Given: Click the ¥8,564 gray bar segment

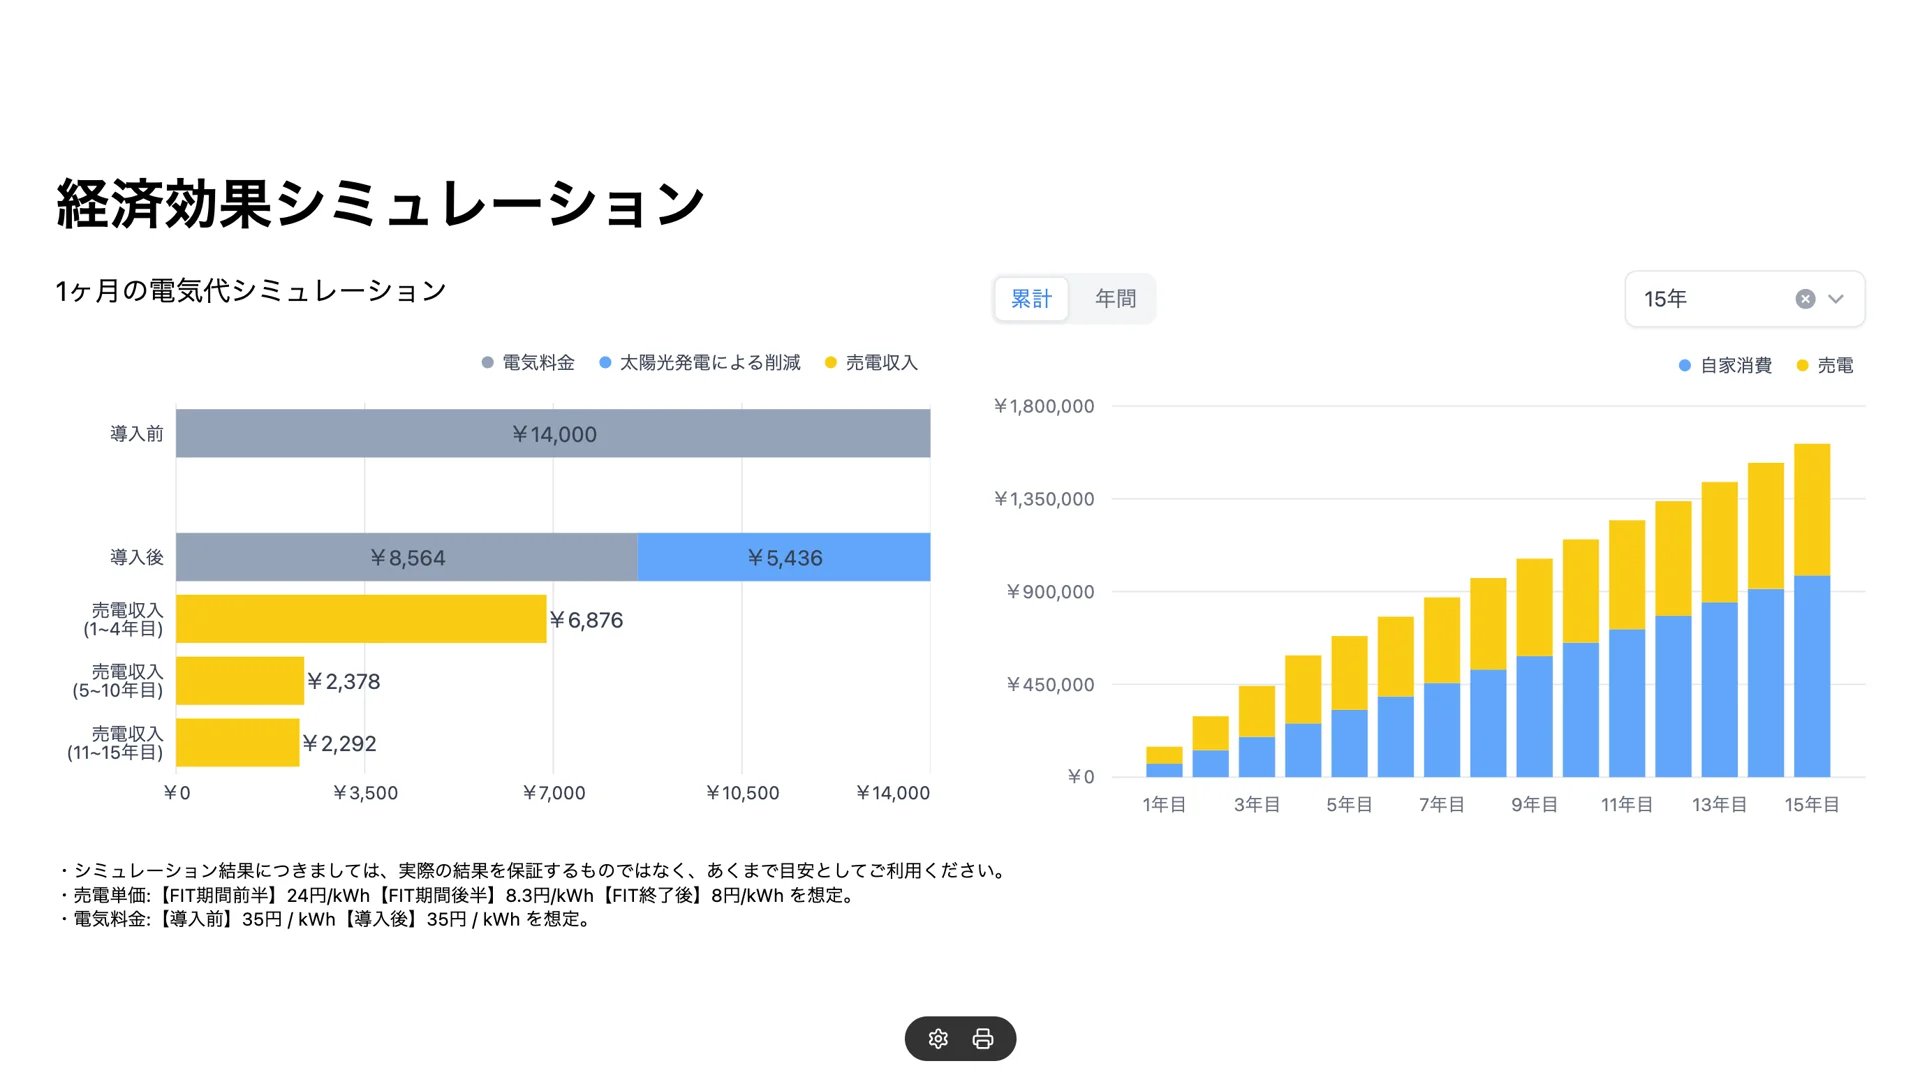Looking at the screenshot, I should 407,557.
